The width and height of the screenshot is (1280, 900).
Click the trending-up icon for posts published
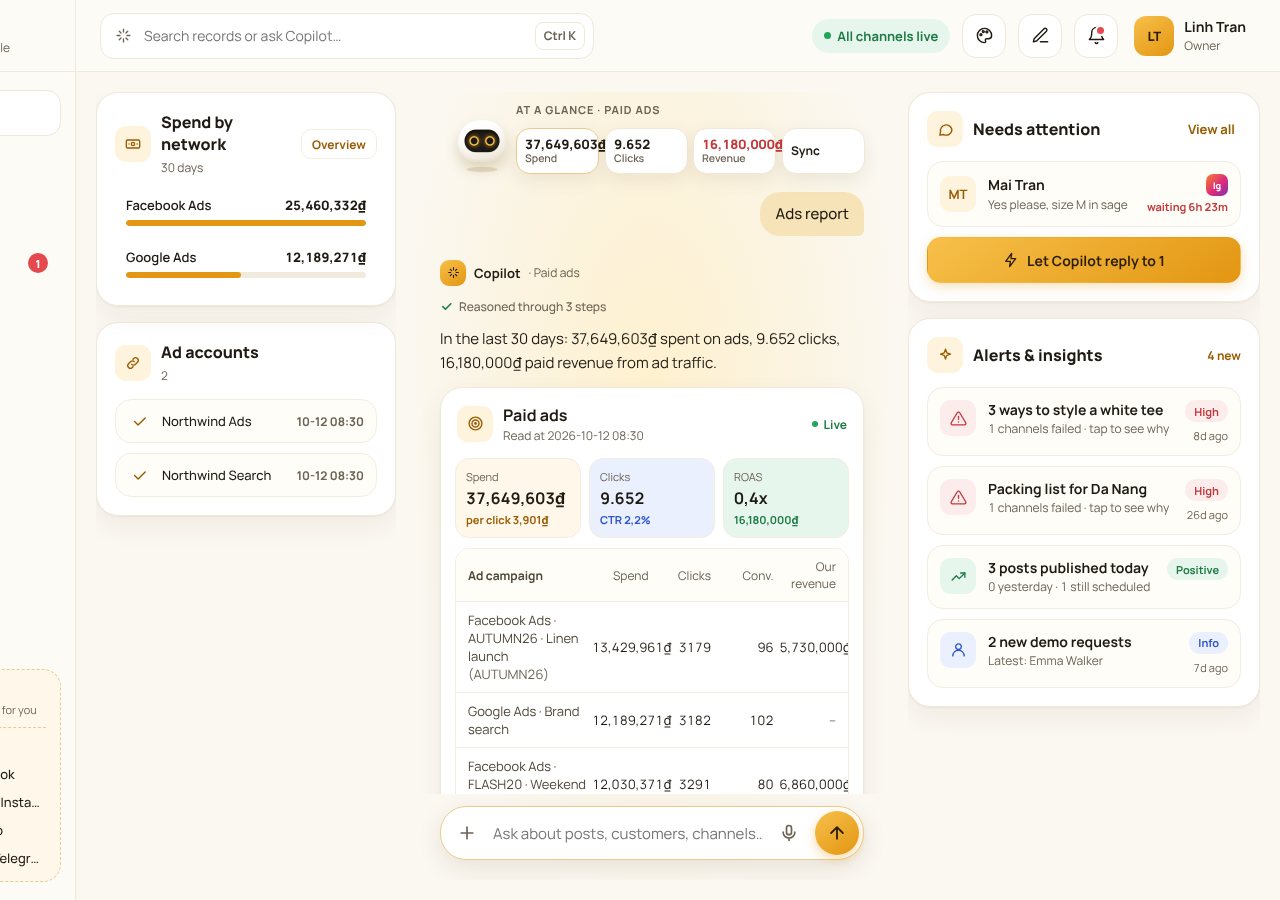point(958,577)
